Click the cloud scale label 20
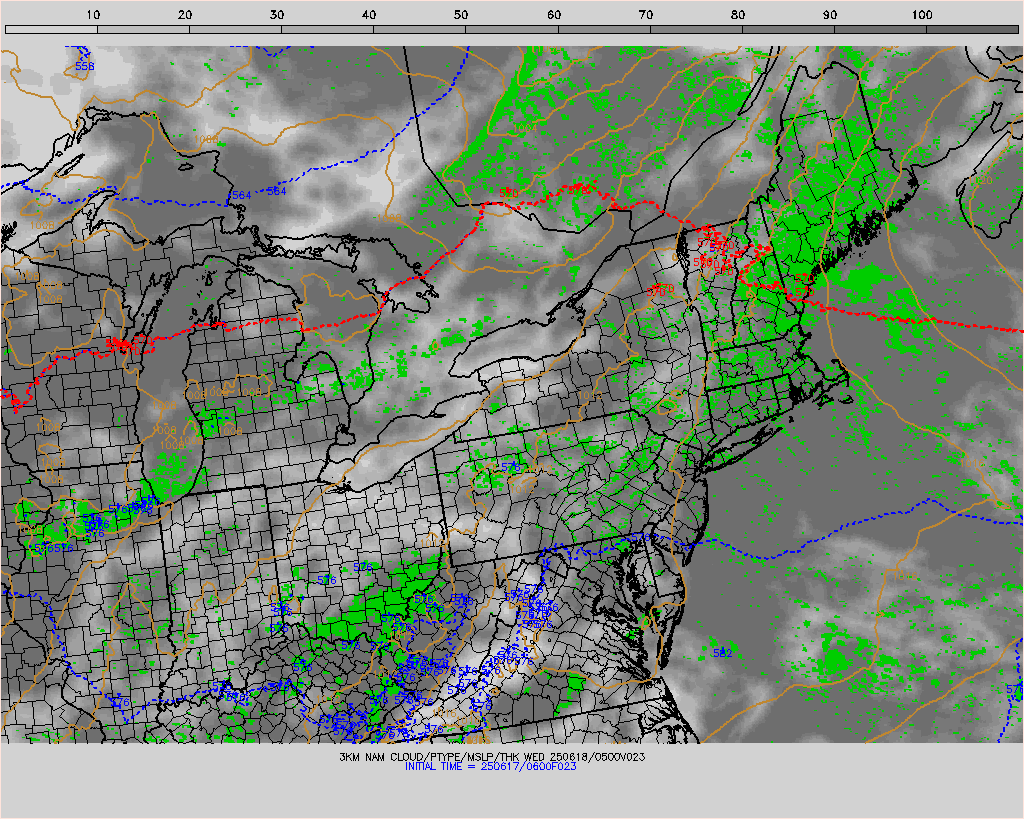The image size is (1024, 819). click(185, 14)
